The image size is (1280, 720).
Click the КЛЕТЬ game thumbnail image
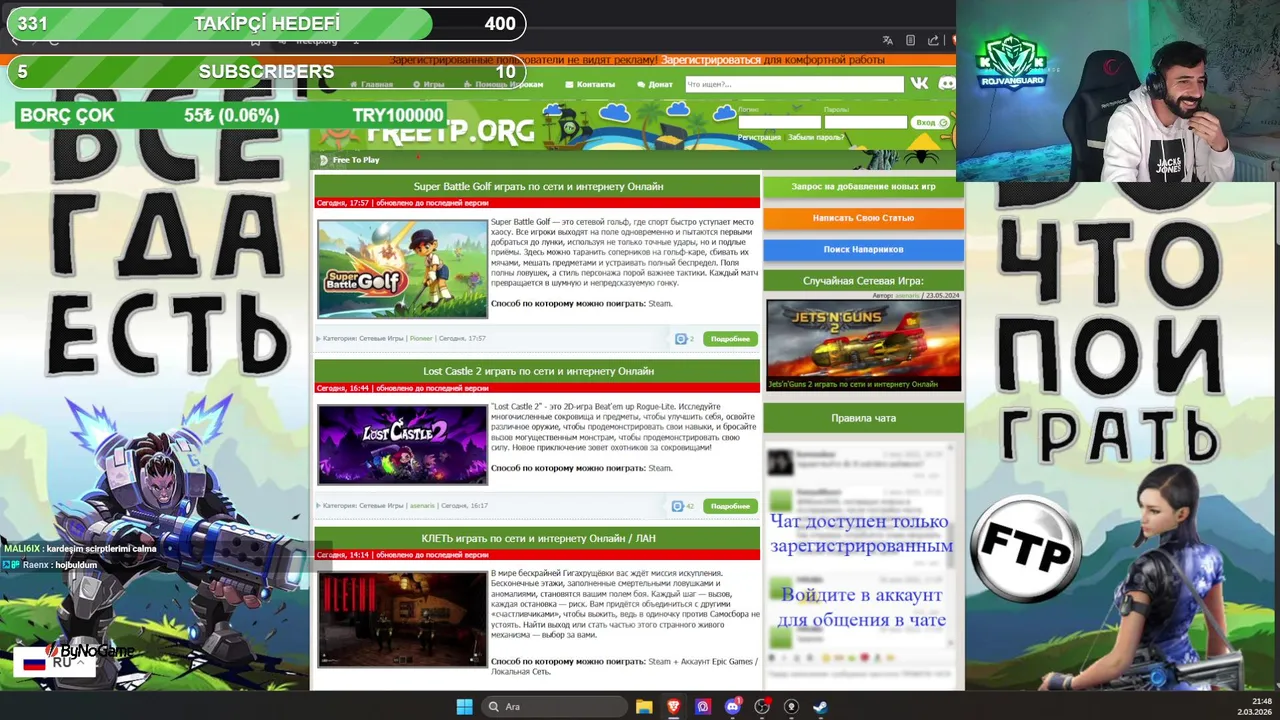click(402, 619)
